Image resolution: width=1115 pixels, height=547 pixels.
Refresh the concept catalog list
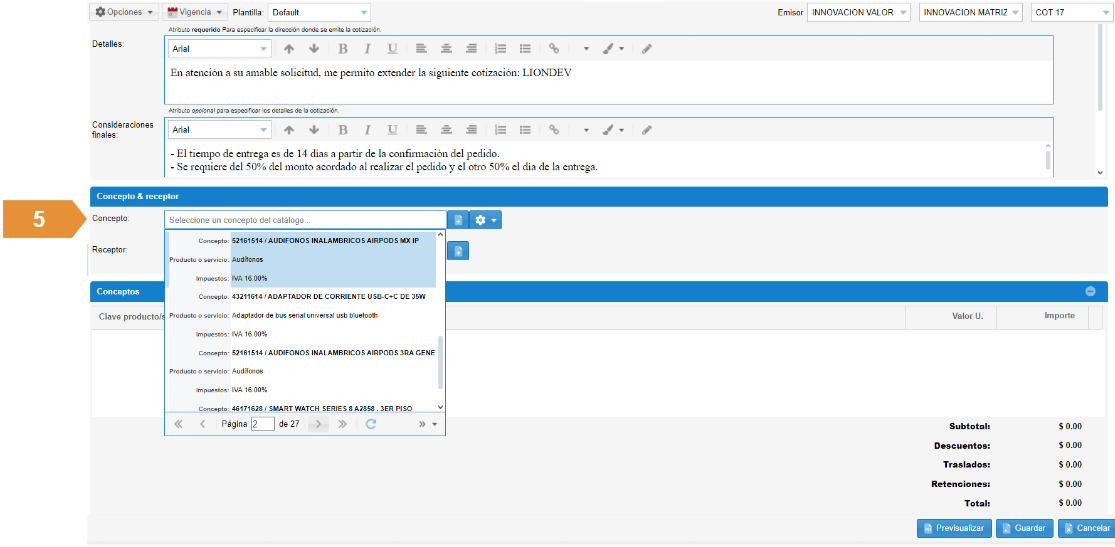click(370, 424)
